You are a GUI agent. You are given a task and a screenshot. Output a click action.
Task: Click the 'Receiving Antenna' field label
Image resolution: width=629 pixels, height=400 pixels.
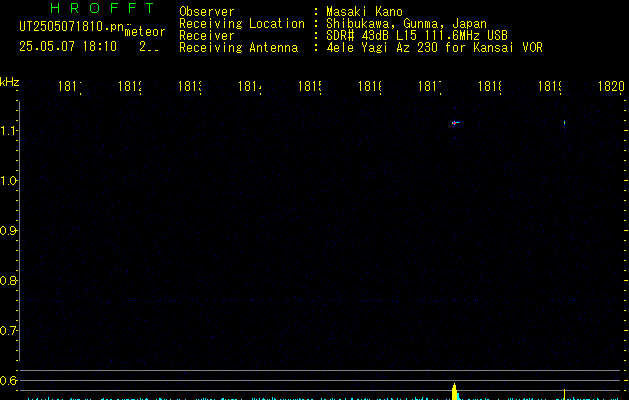[x=239, y=48]
